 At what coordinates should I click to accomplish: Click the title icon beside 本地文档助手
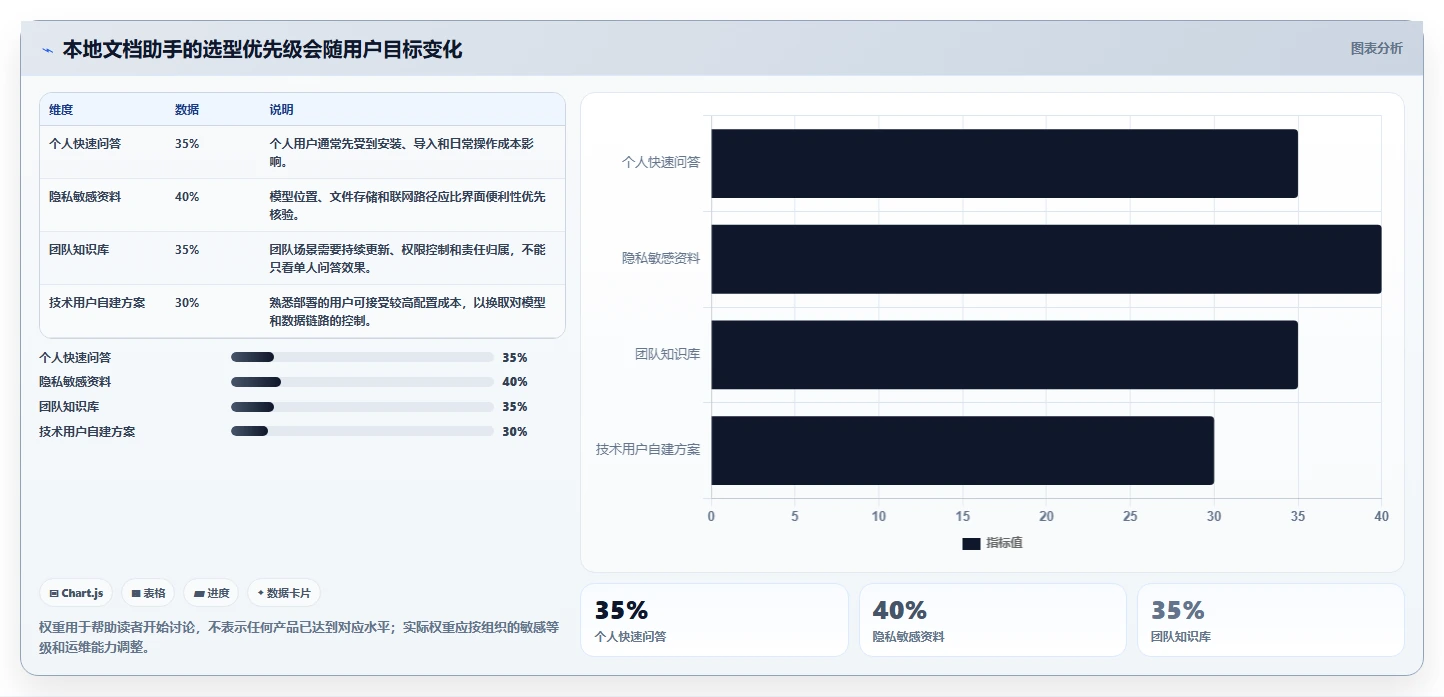tap(47, 50)
